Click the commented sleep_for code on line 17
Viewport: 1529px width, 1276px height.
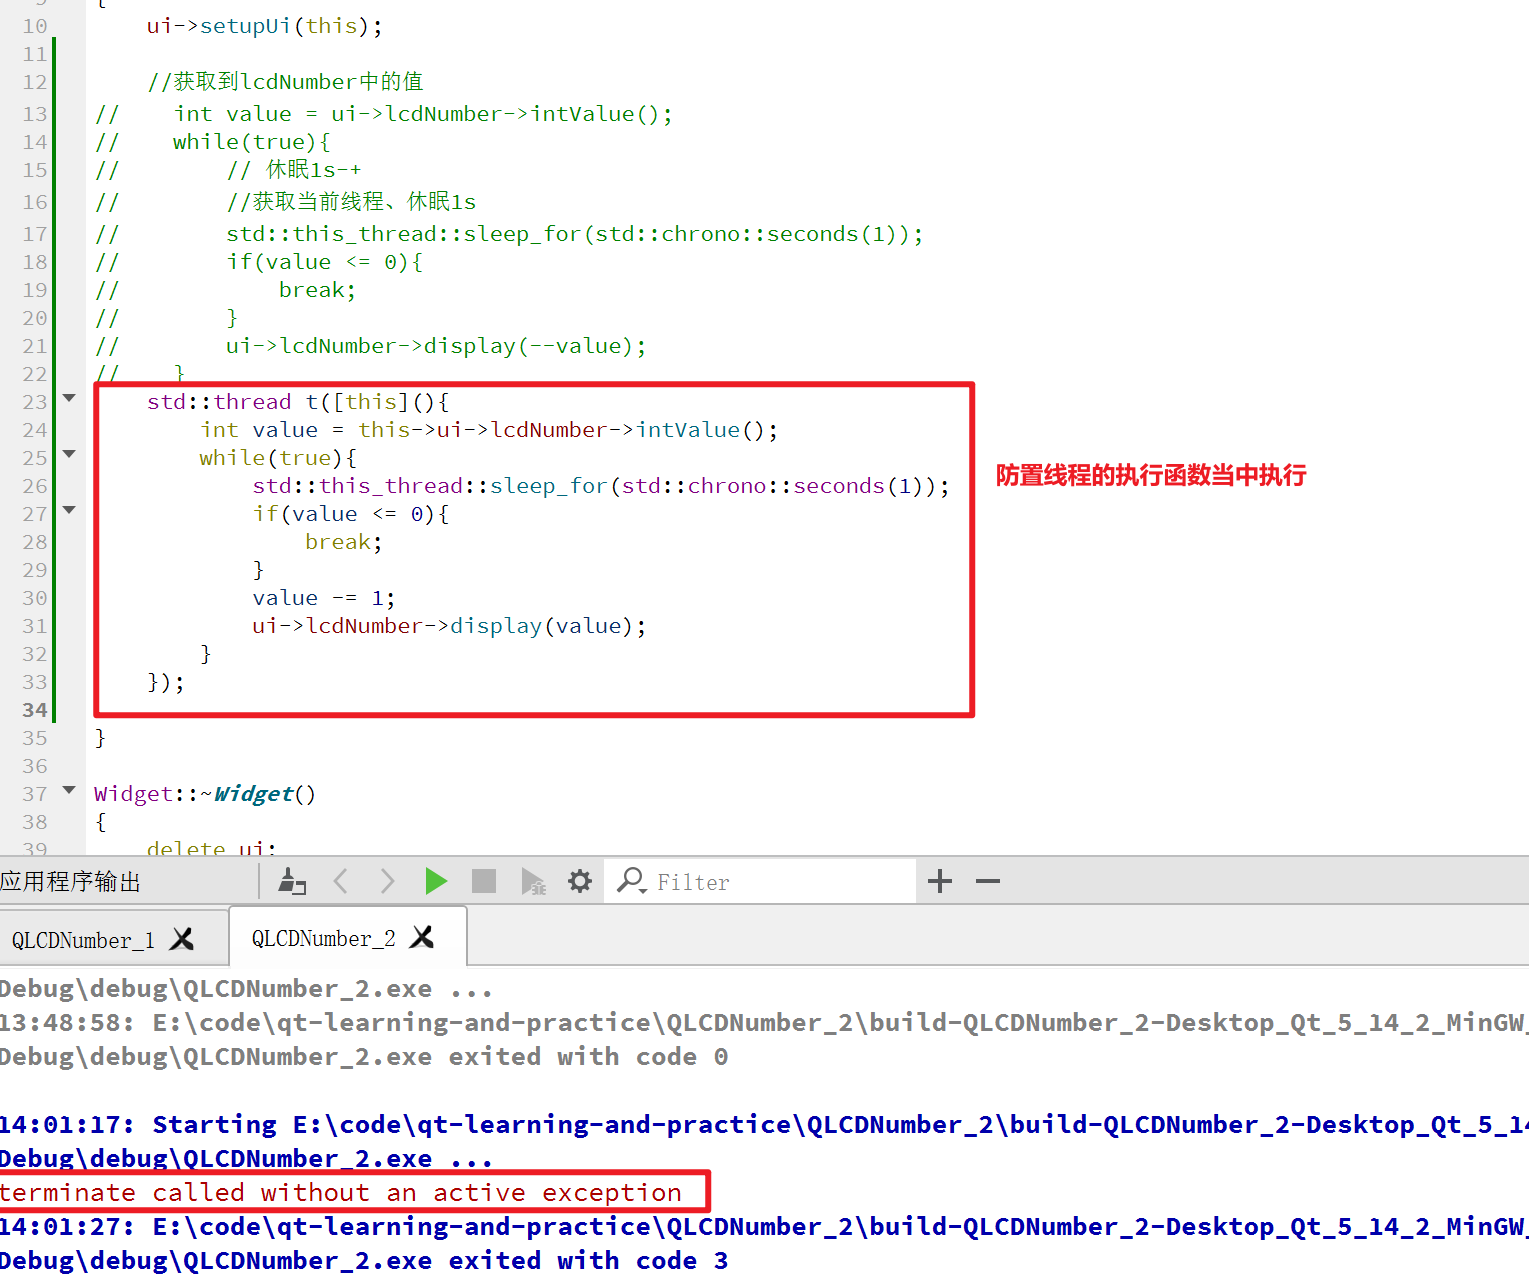(574, 234)
